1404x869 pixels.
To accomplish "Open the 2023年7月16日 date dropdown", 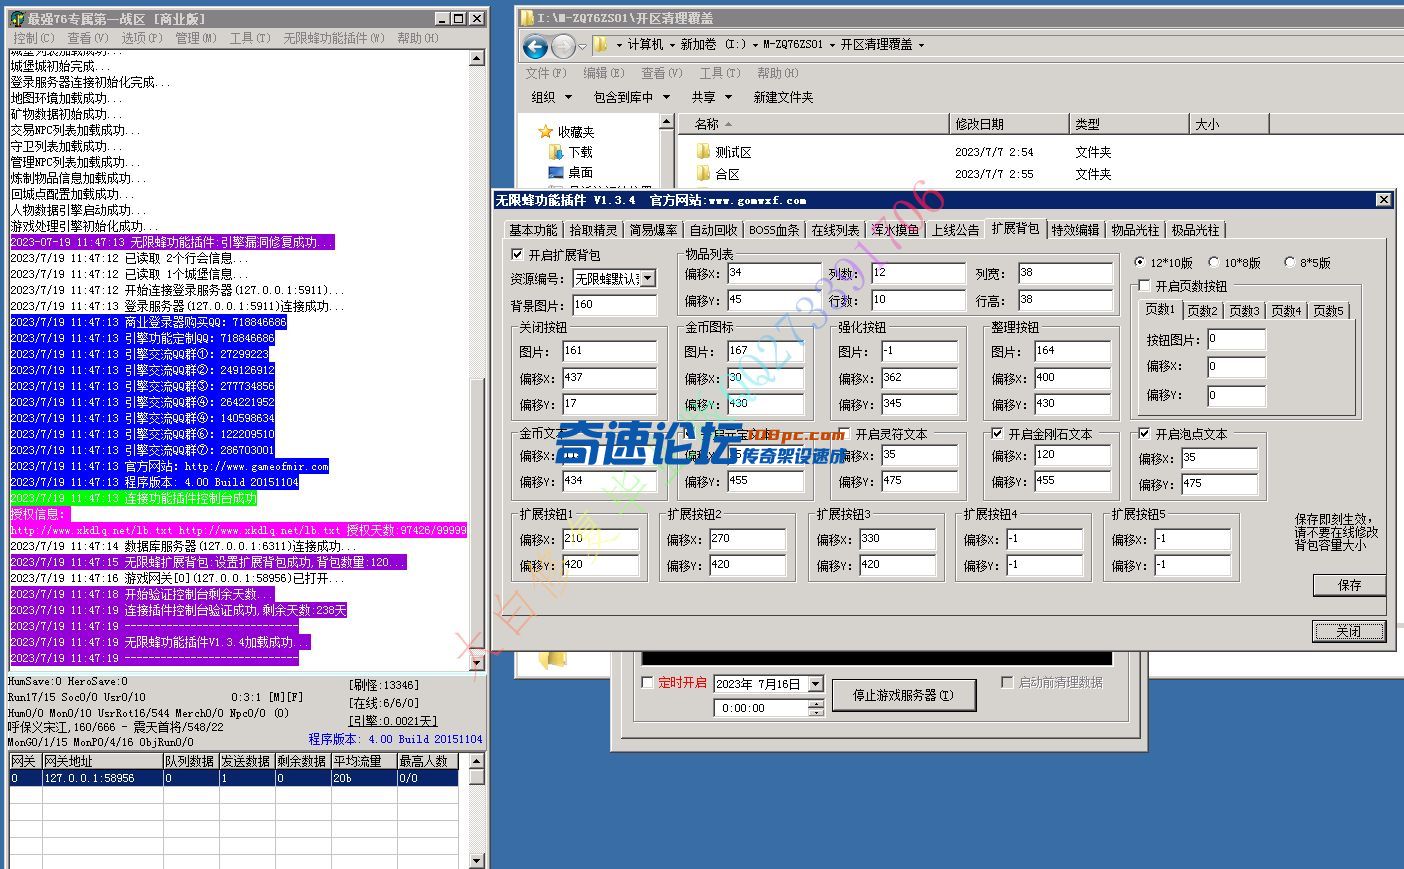I will 815,684.
